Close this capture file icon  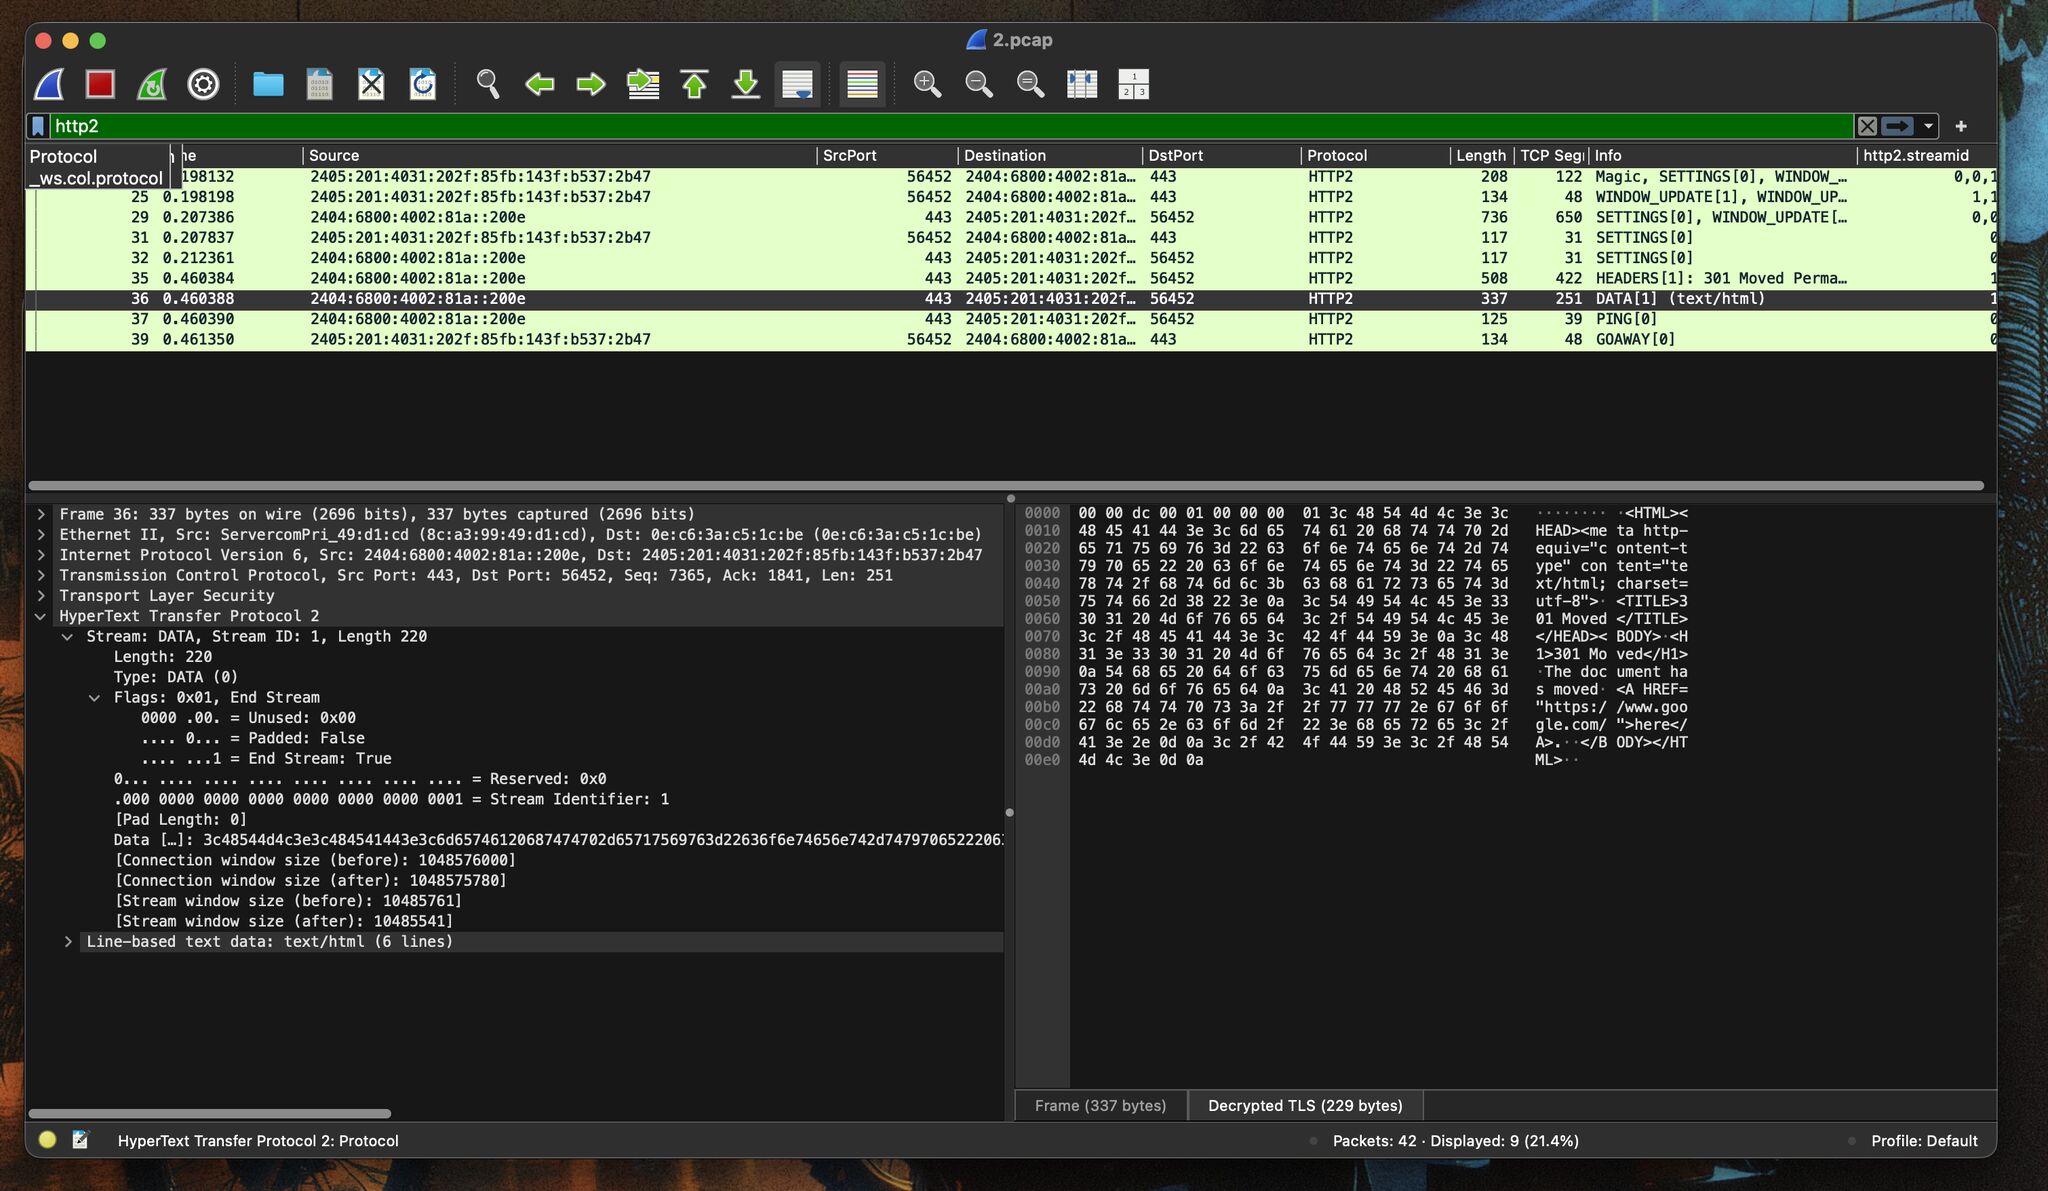click(371, 84)
